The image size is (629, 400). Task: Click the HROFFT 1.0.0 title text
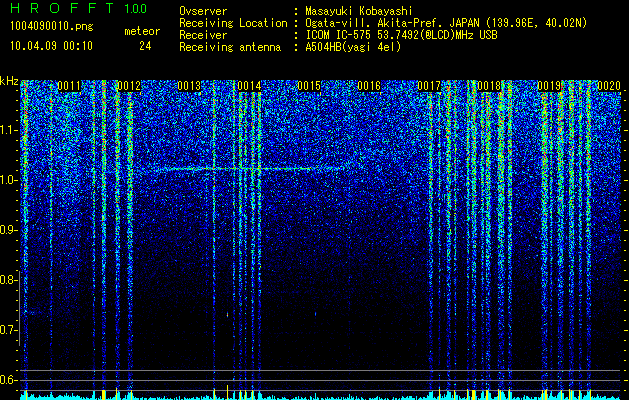click(78, 8)
